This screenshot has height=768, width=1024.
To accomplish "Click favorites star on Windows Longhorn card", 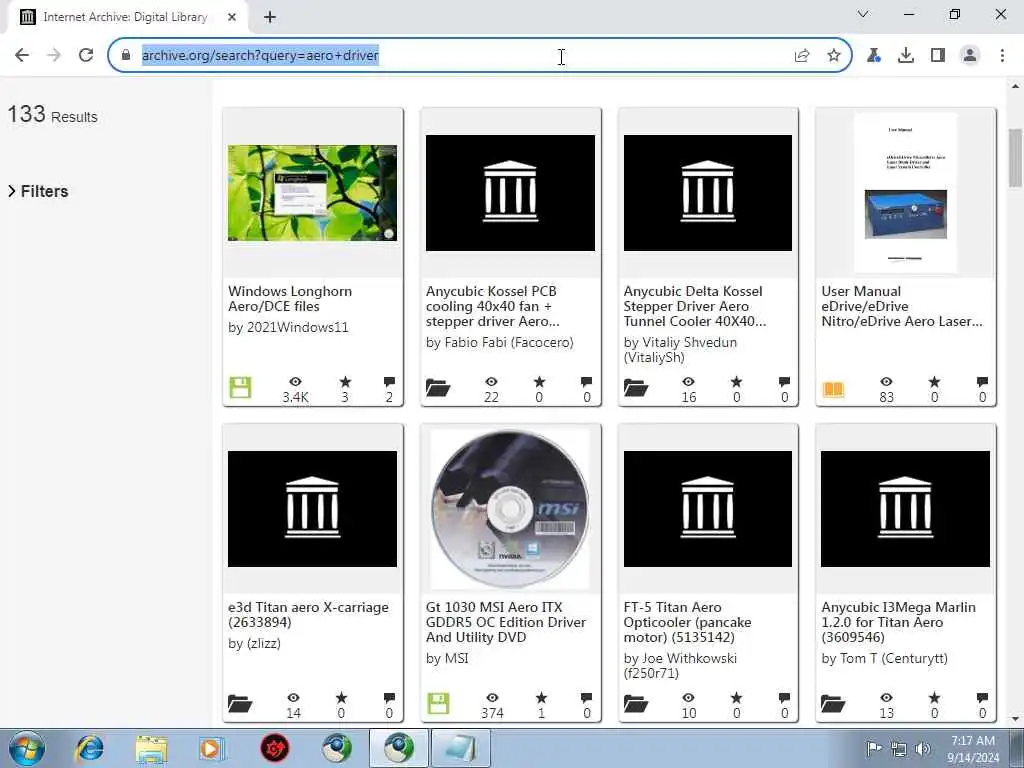I will [x=345, y=382].
